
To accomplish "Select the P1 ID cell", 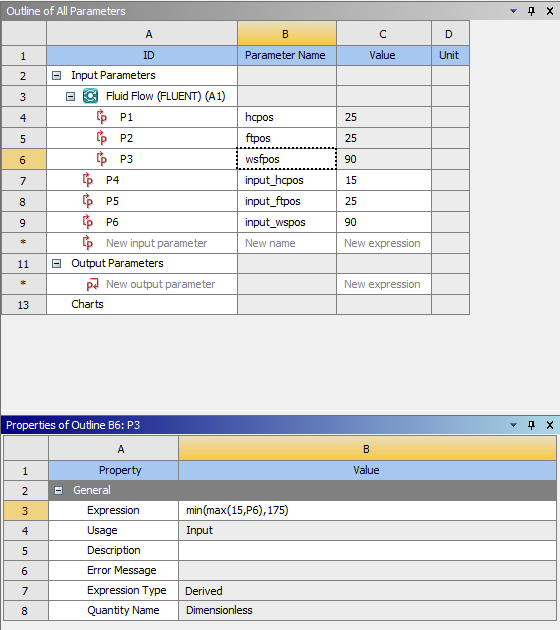I will [142, 117].
